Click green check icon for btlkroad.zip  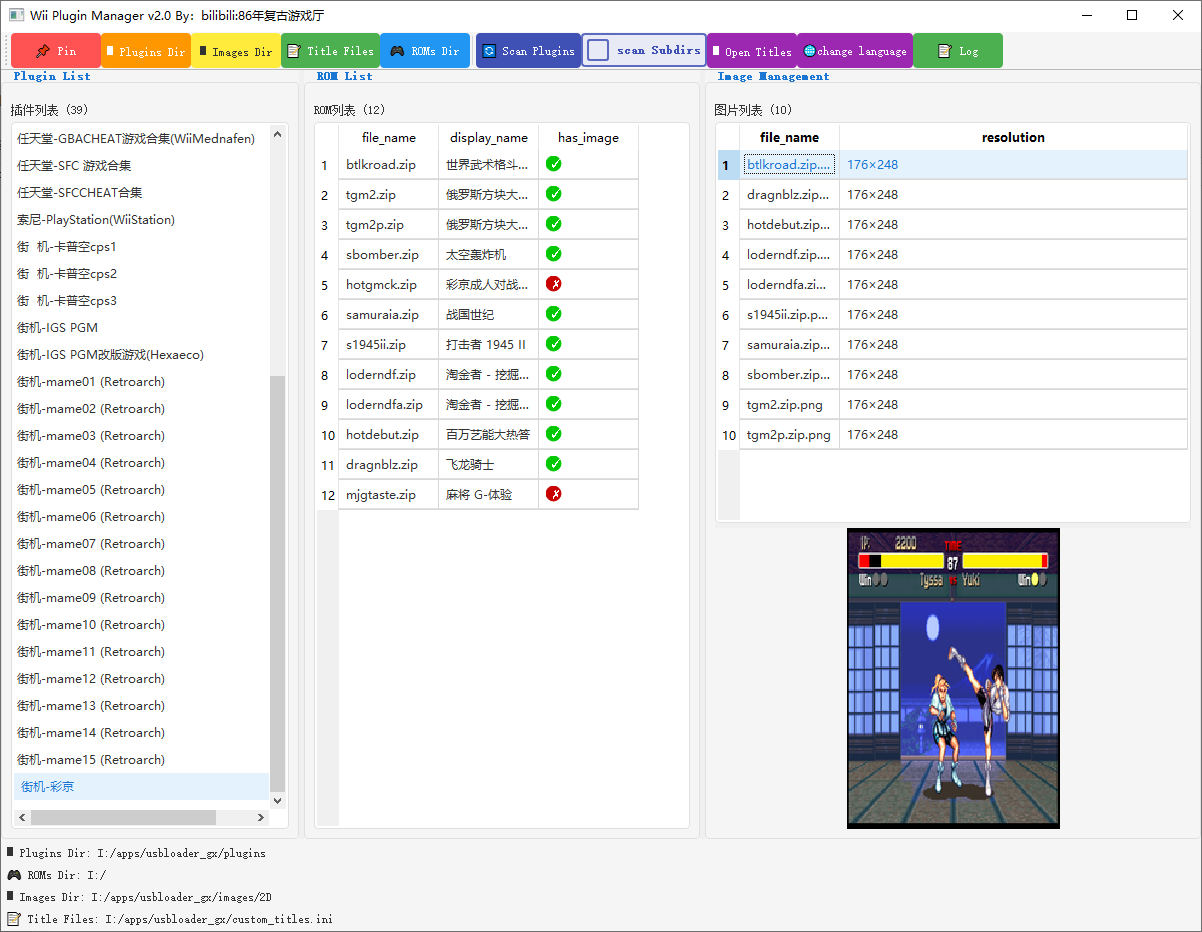point(554,164)
